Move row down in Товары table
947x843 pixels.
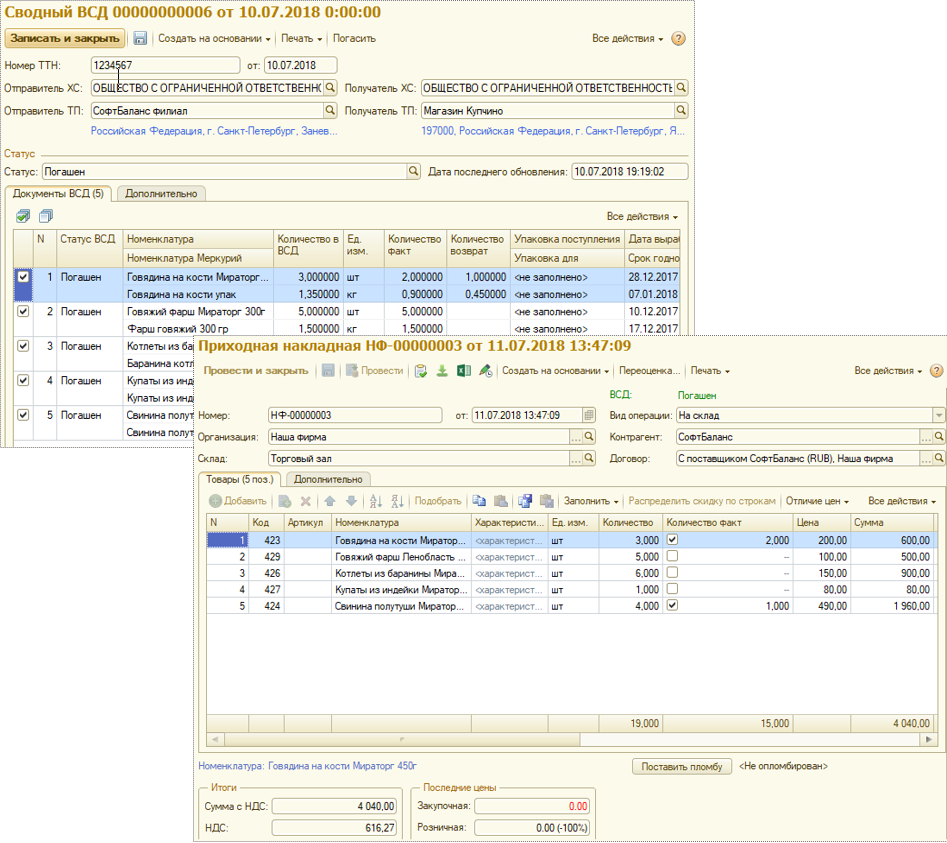tap(351, 501)
